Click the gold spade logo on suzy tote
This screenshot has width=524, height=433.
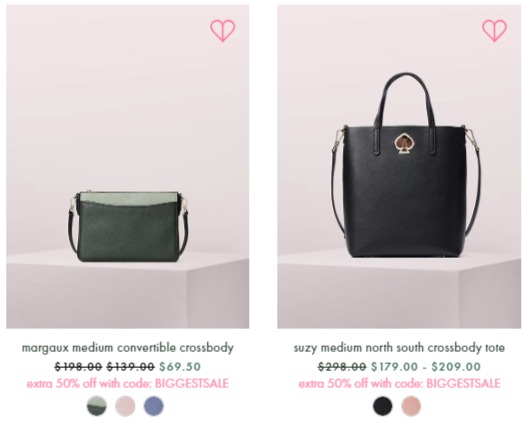point(405,144)
